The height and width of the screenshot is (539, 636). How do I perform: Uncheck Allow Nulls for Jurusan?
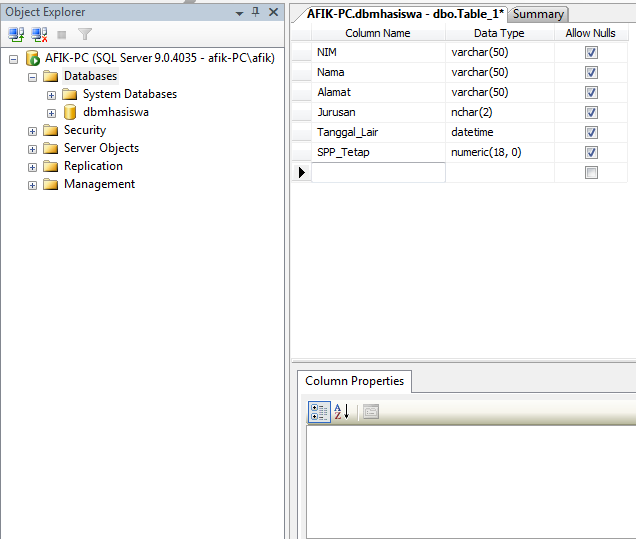pyautogui.click(x=591, y=112)
